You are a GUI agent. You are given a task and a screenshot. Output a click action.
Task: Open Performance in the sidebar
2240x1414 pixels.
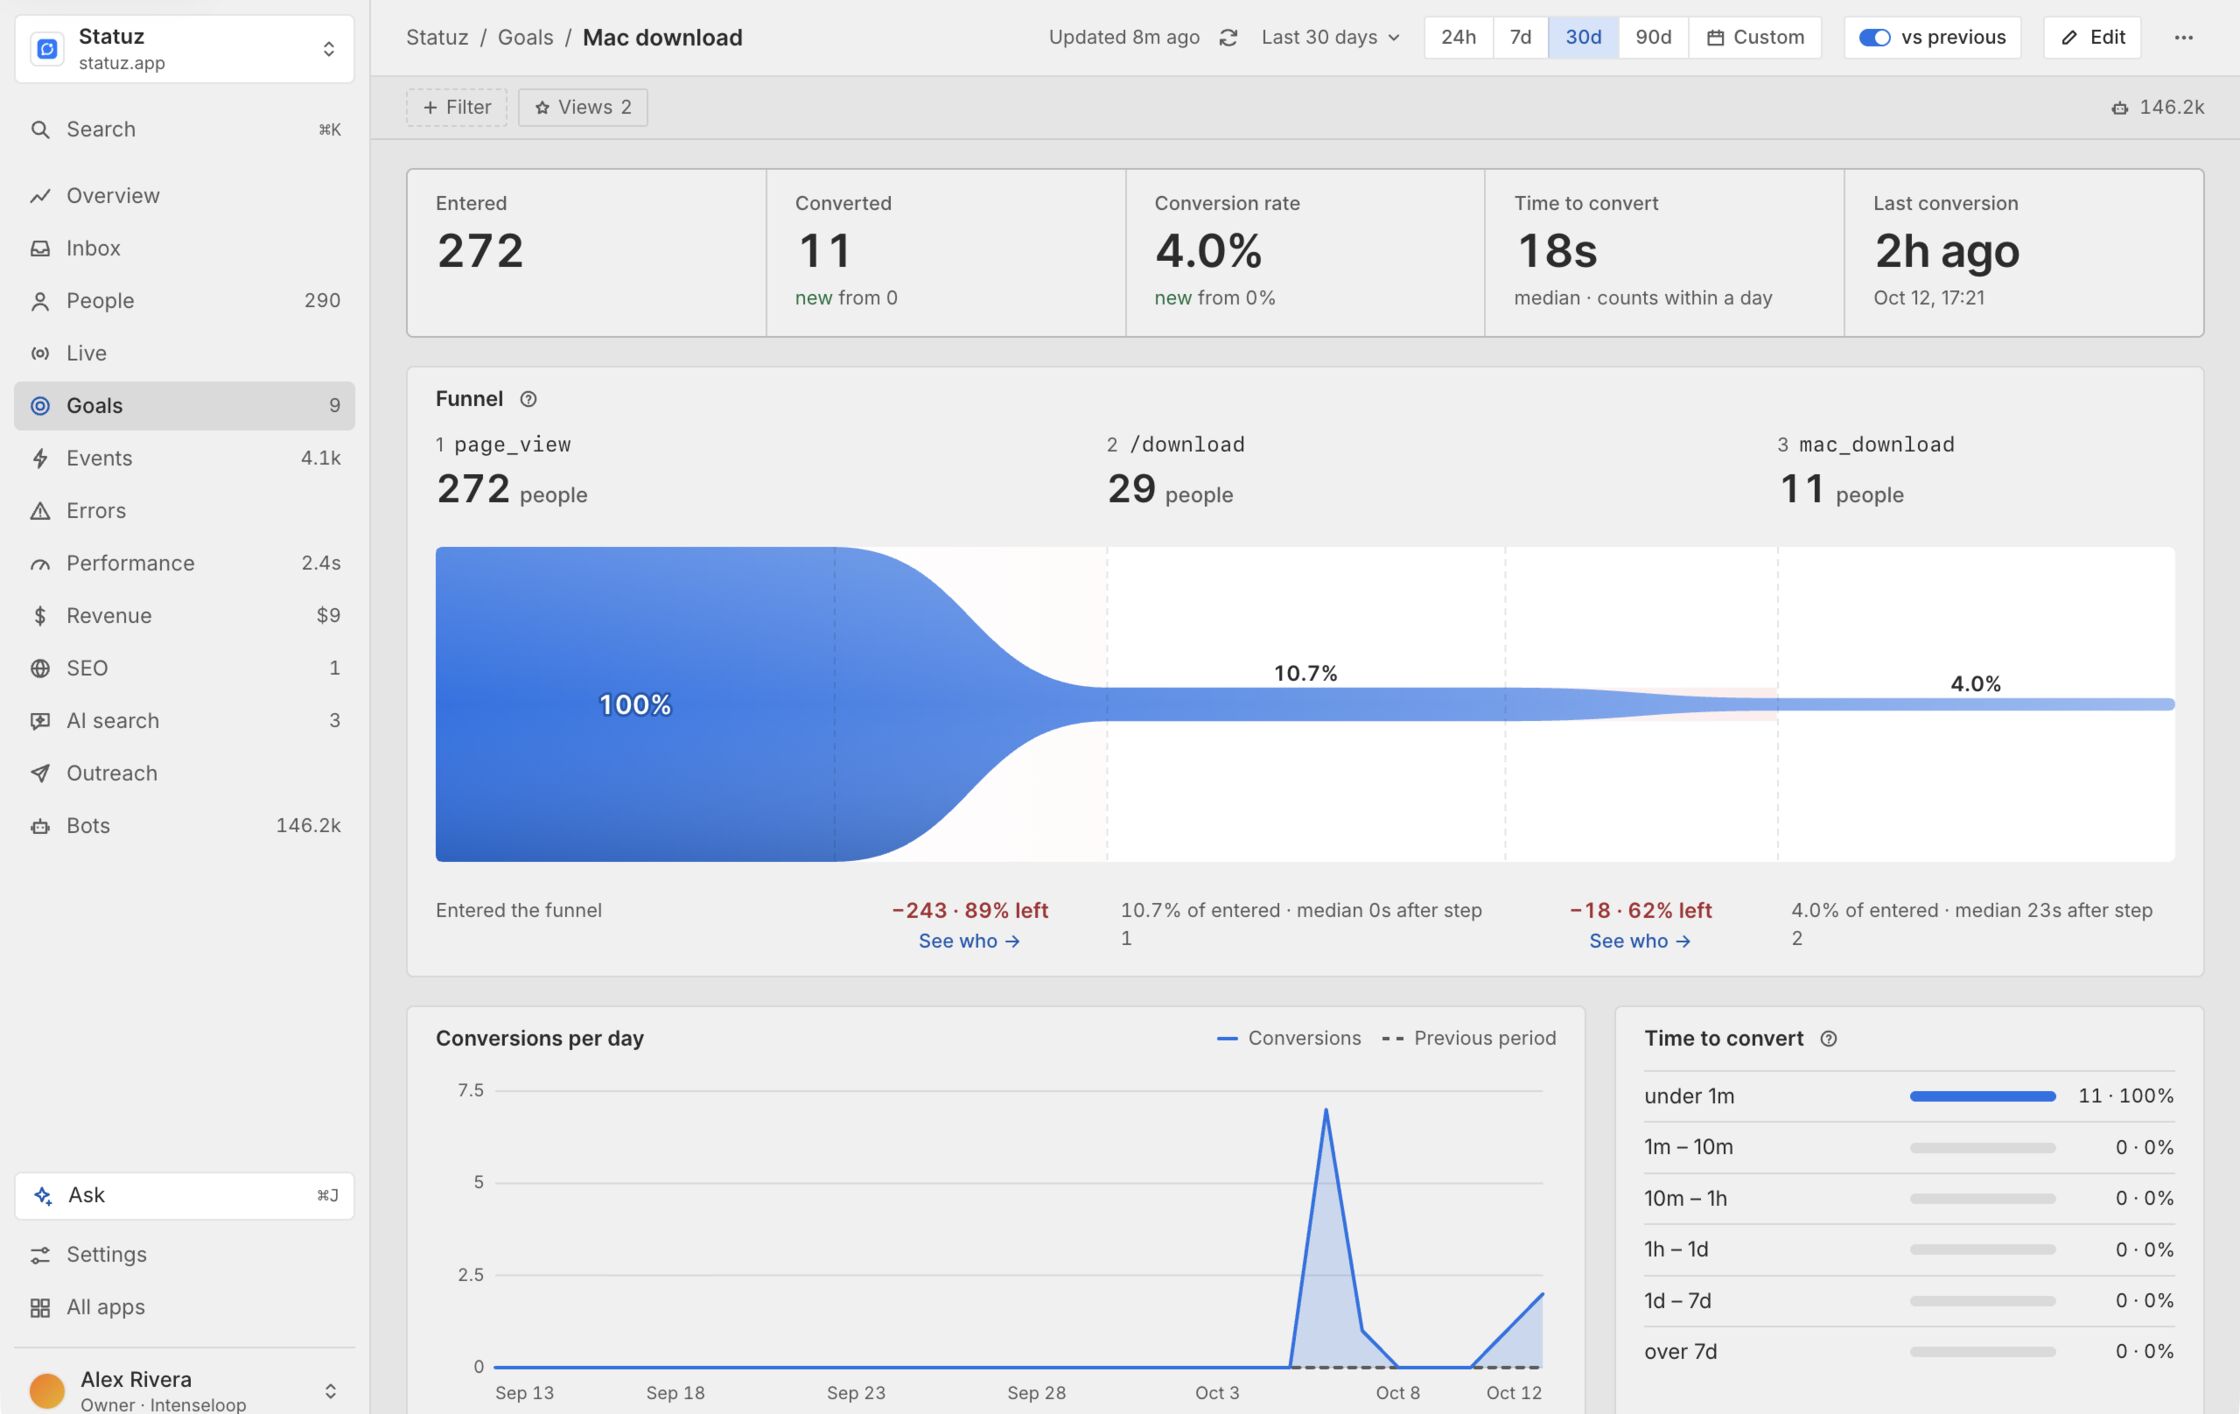[x=184, y=563]
